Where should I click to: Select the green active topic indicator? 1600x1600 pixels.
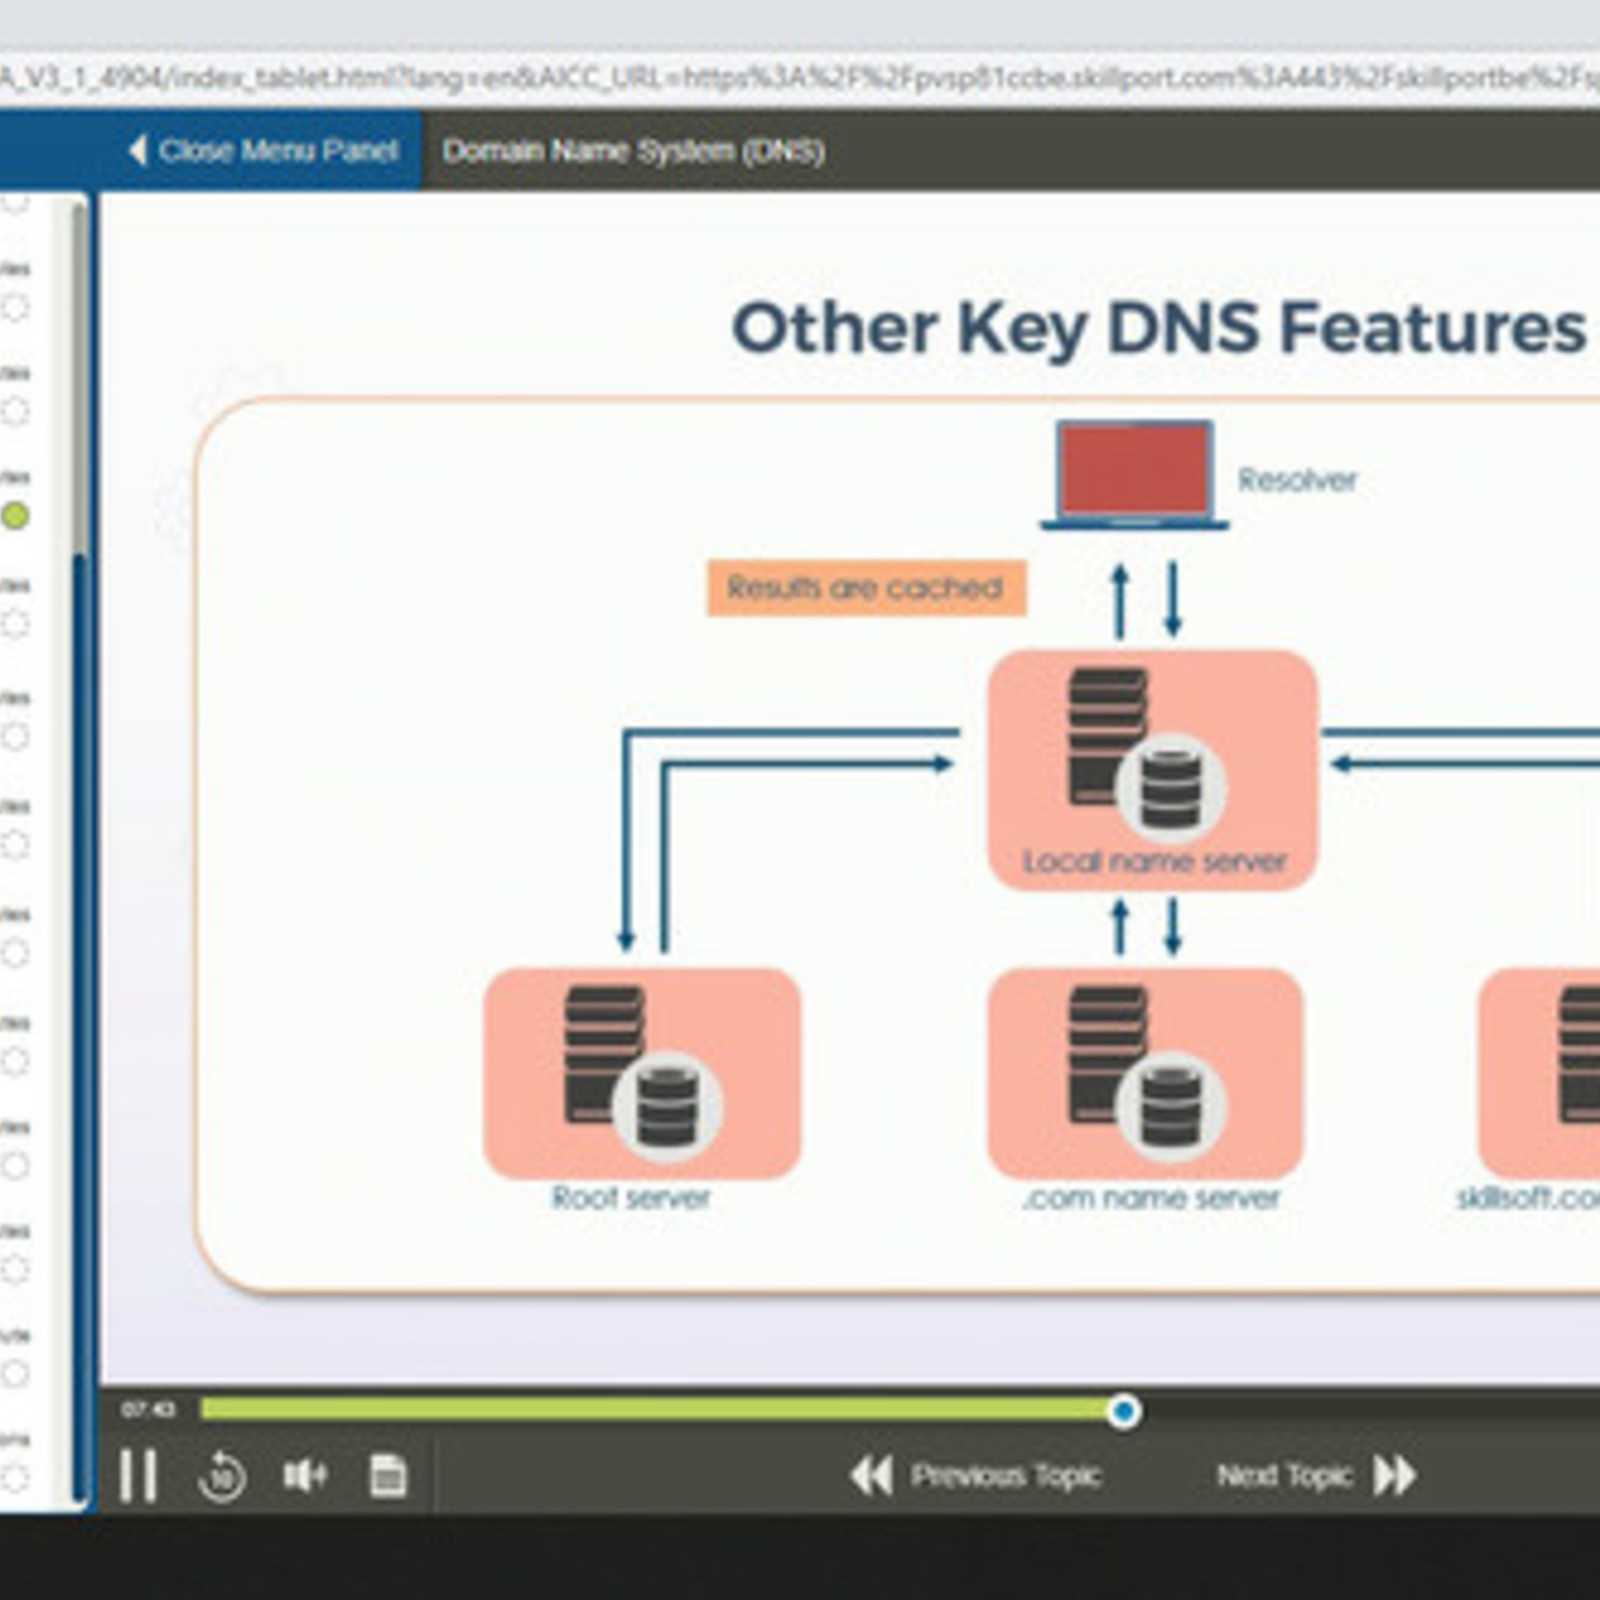pyautogui.click(x=15, y=516)
